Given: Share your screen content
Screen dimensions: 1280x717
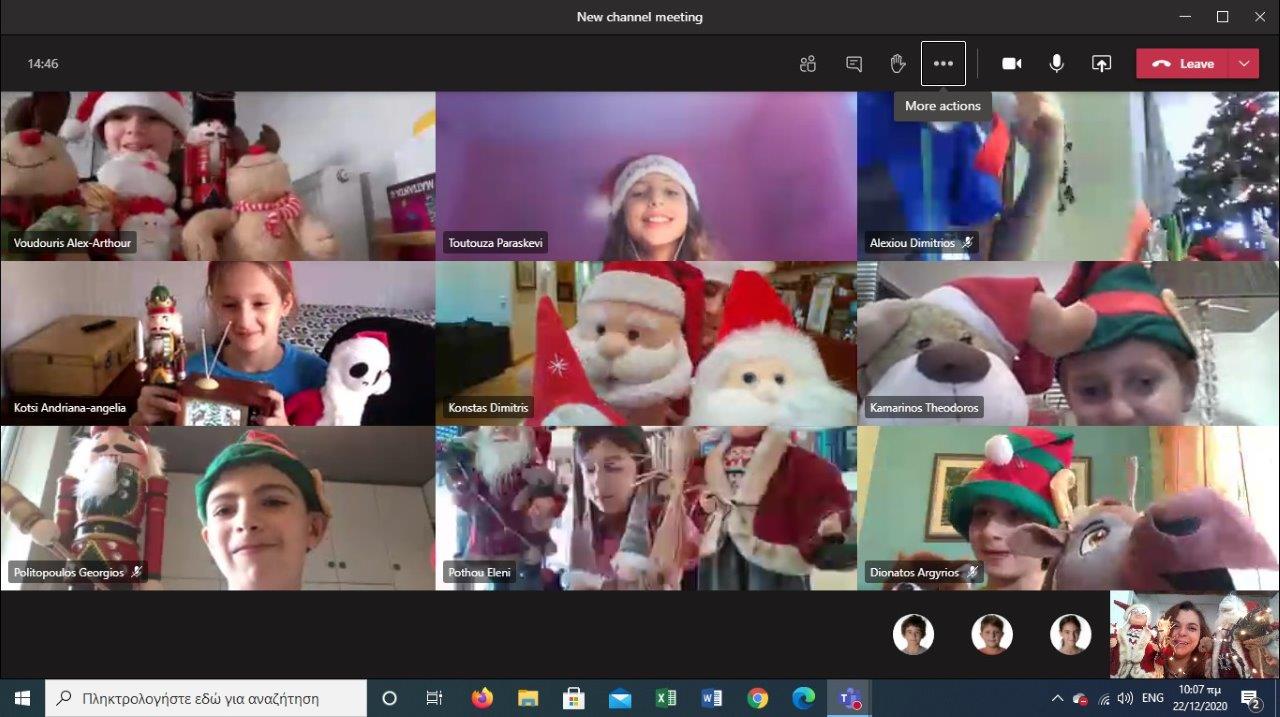Looking at the screenshot, I should click(x=1101, y=64).
